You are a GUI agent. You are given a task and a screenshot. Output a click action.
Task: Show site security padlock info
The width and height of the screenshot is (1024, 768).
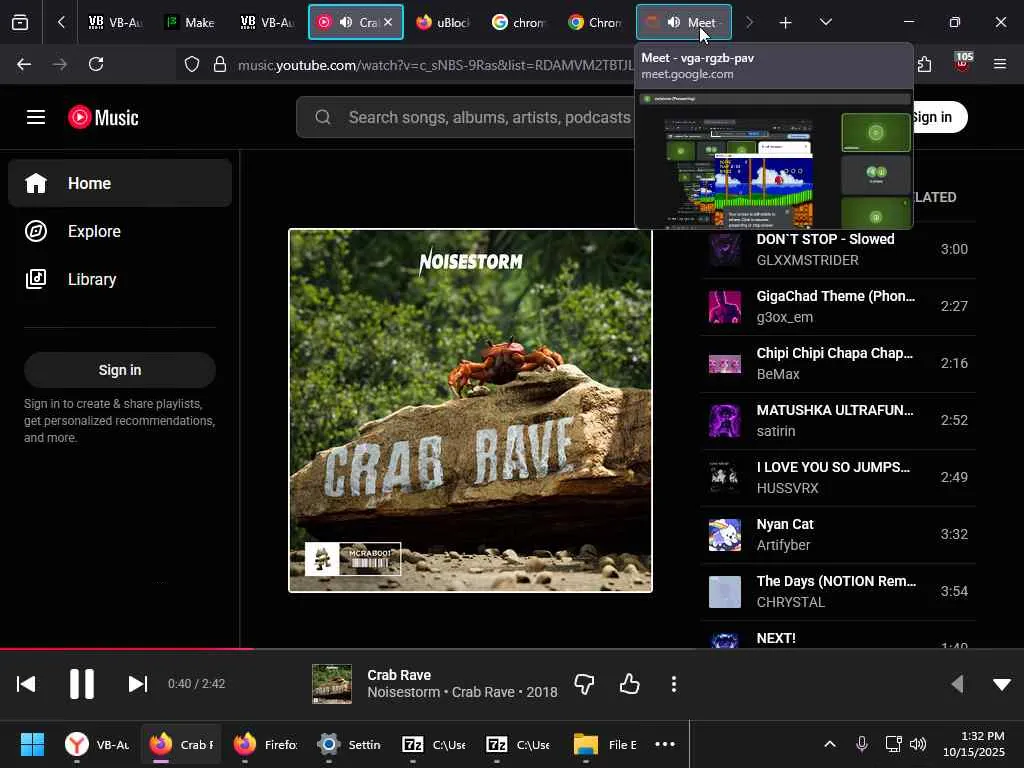[220, 64]
